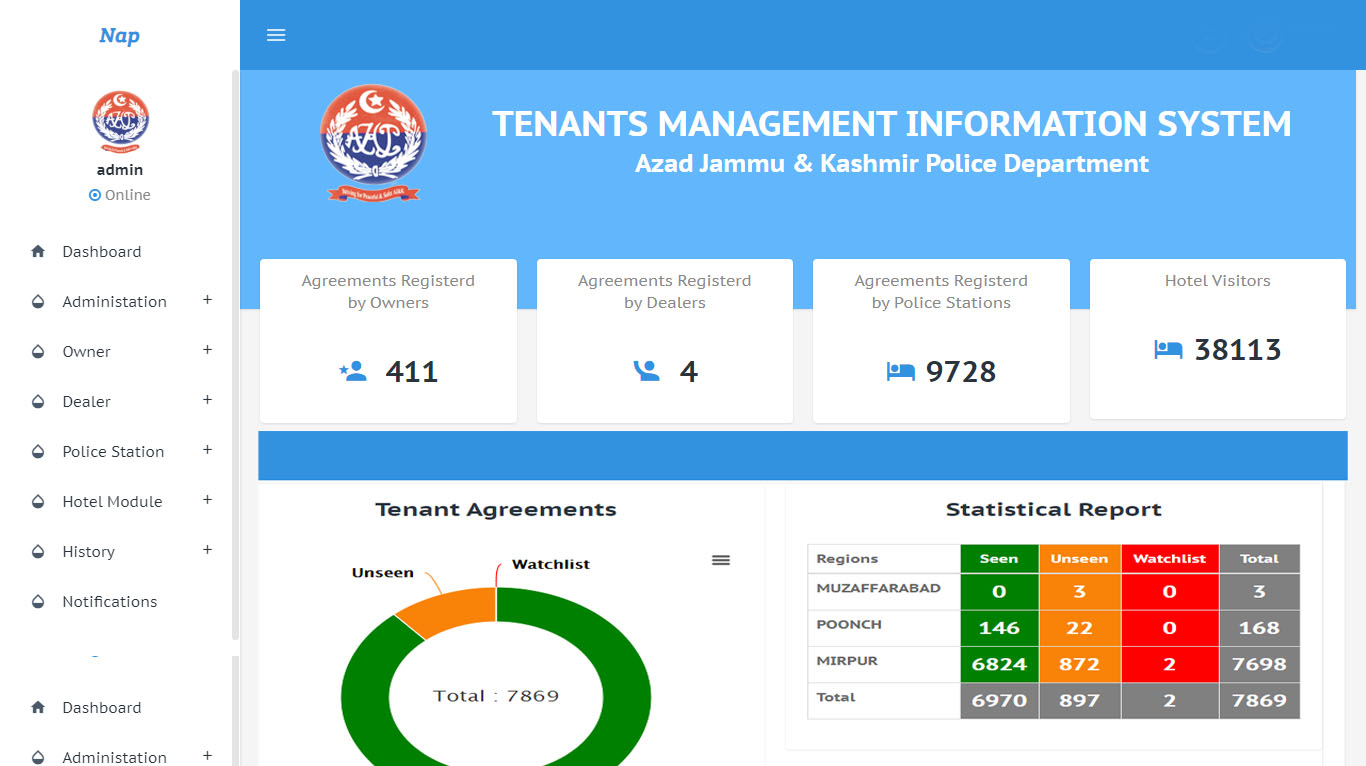The image size is (1366, 766).
Task: Click the drop icon next to Notifications
Action: (x=38, y=602)
